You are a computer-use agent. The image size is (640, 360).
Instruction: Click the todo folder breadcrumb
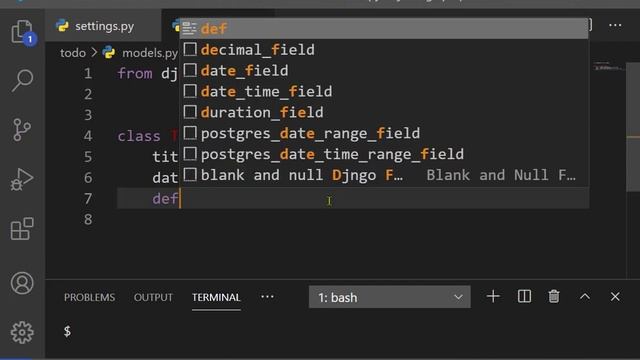(x=73, y=53)
